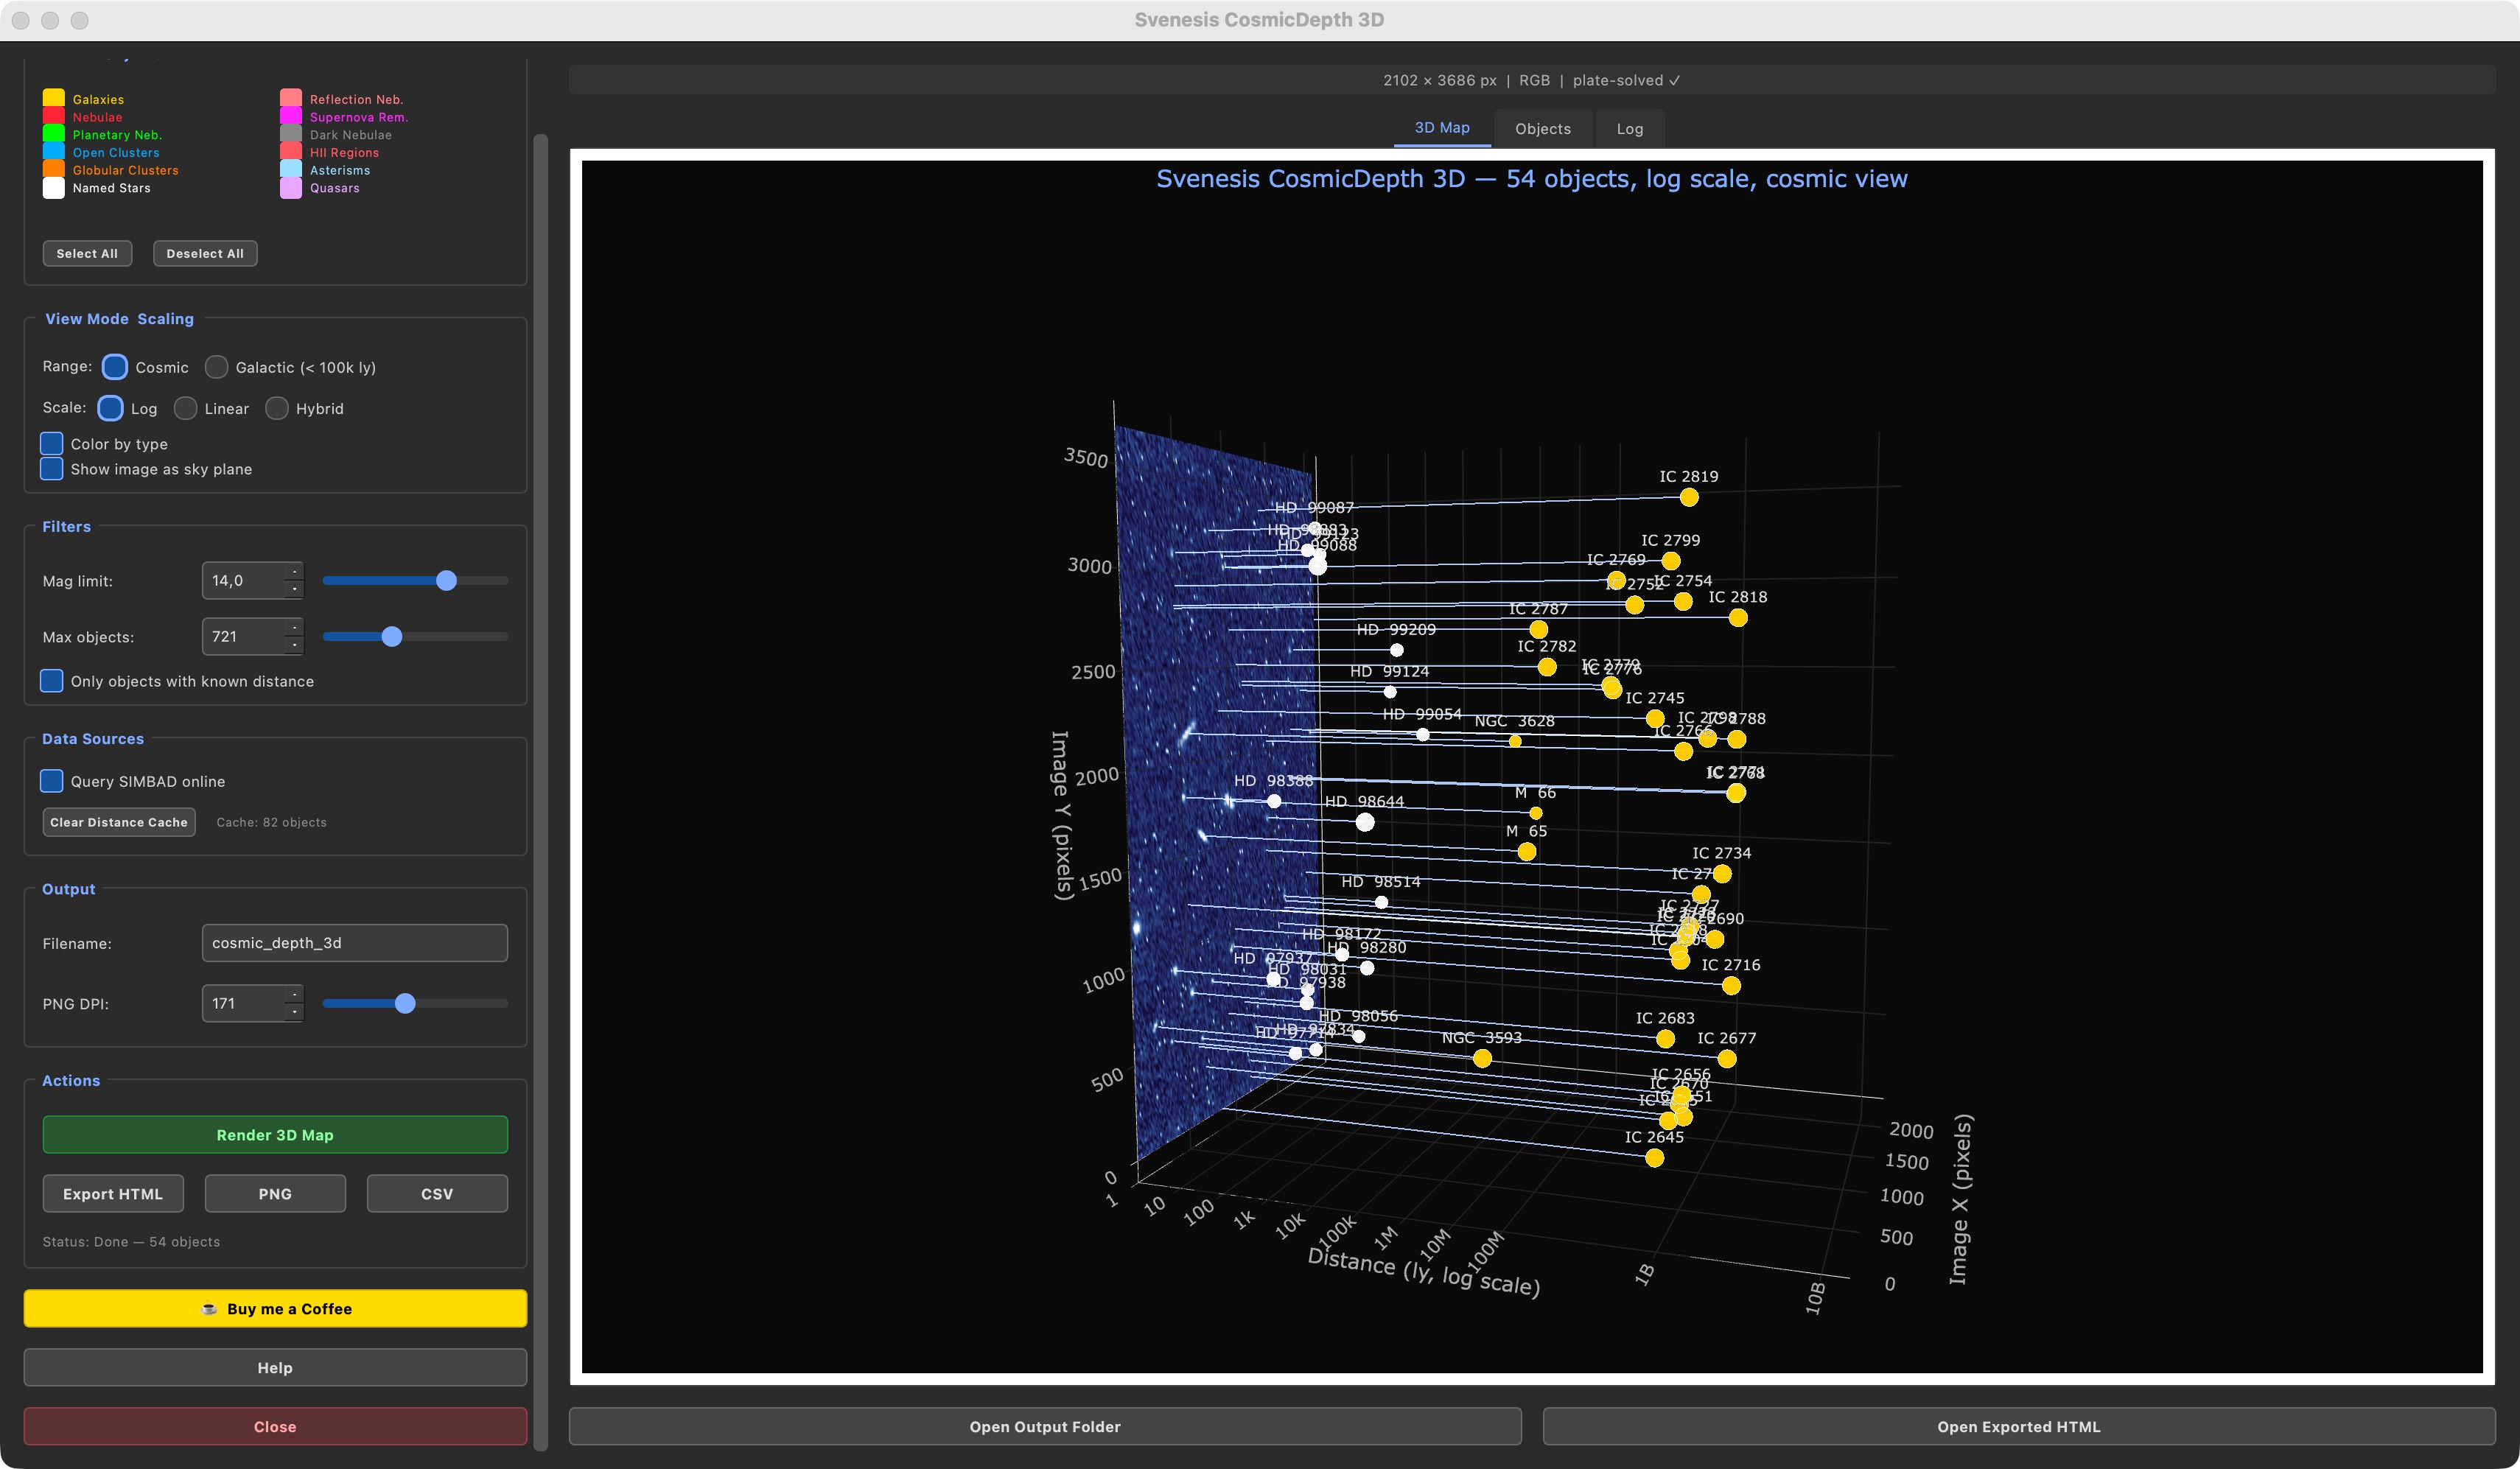Uncheck Only objects with known distance

pos(52,681)
